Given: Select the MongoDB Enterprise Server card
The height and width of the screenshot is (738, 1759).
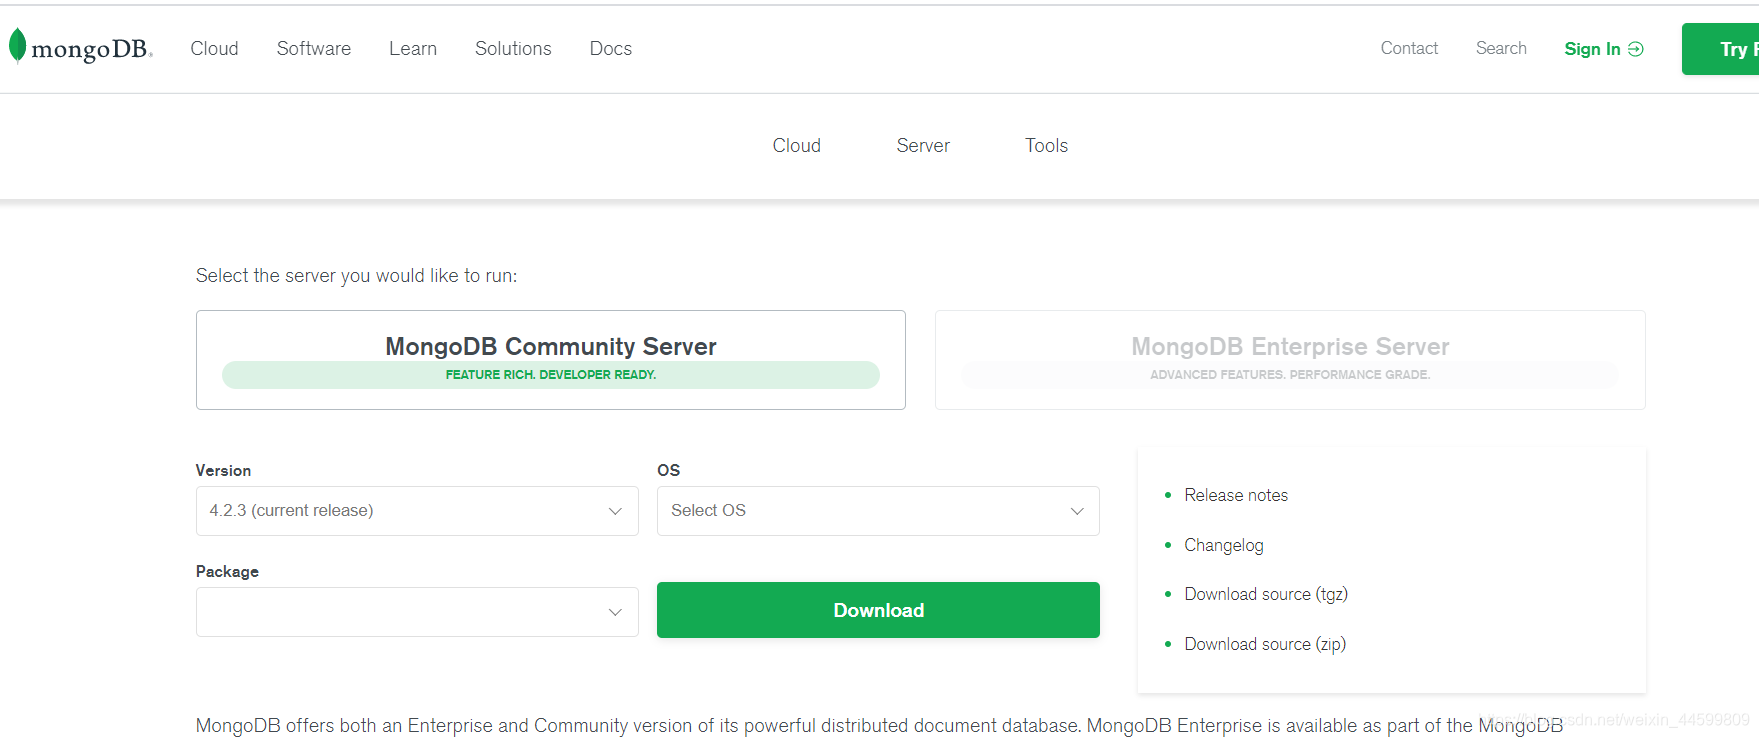Looking at the screenshot, I should [x=1290, y=360].
